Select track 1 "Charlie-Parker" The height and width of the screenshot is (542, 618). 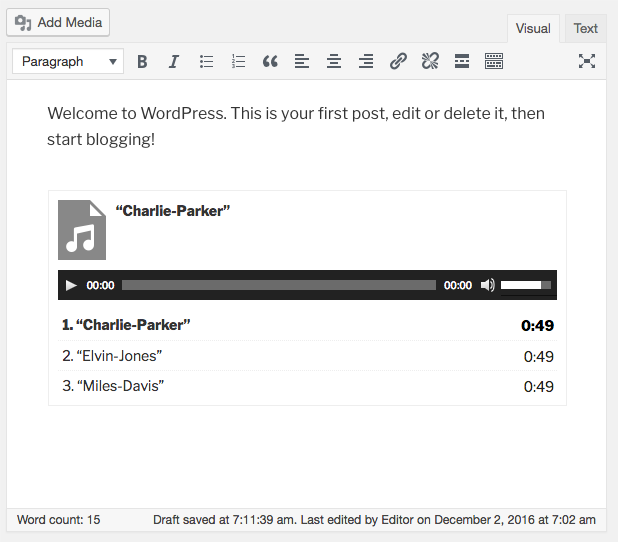126,325
